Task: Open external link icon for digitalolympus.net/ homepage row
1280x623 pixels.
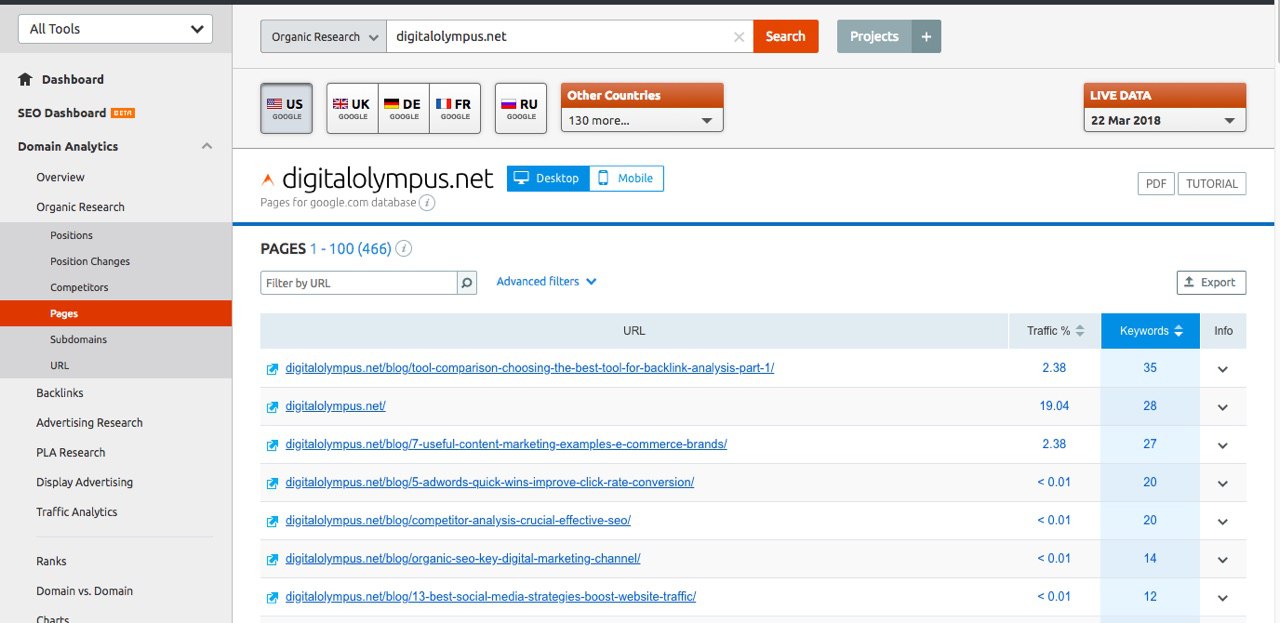Action: click(x=272, y=406)
